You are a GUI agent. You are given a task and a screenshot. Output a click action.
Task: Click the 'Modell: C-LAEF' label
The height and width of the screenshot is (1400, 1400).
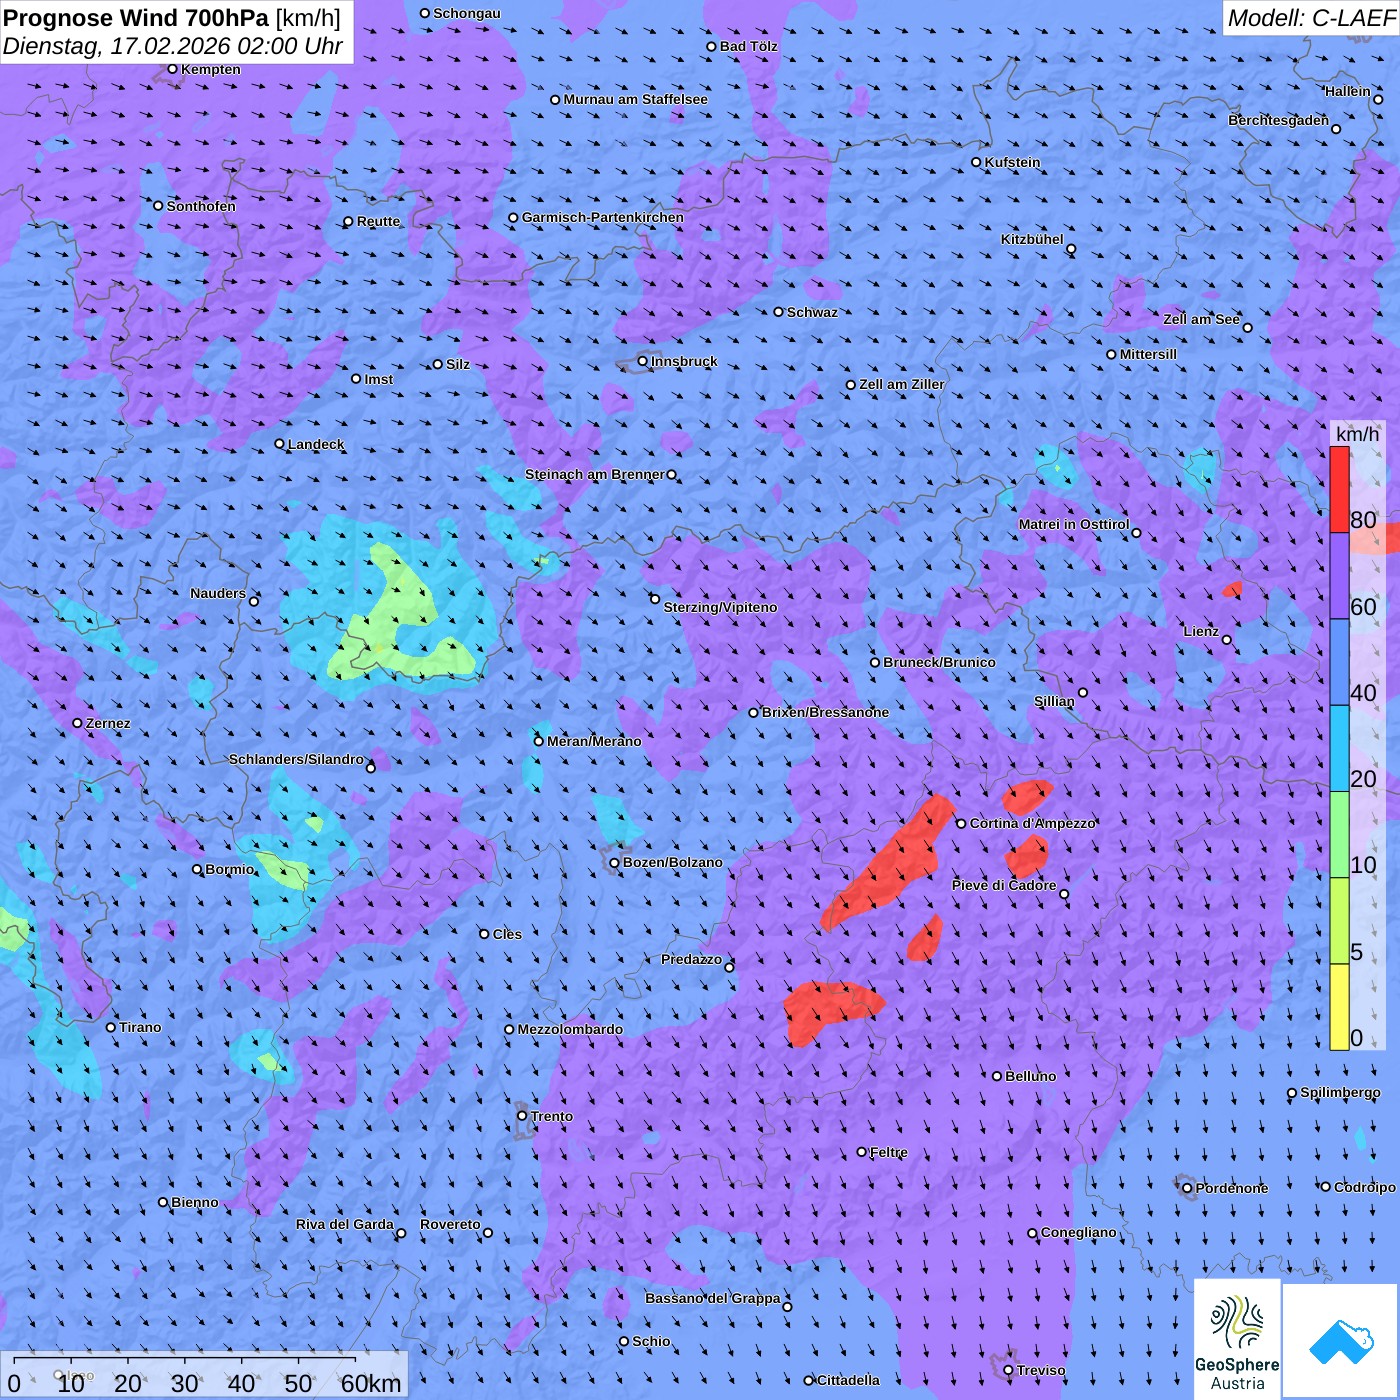[1311, 18]
